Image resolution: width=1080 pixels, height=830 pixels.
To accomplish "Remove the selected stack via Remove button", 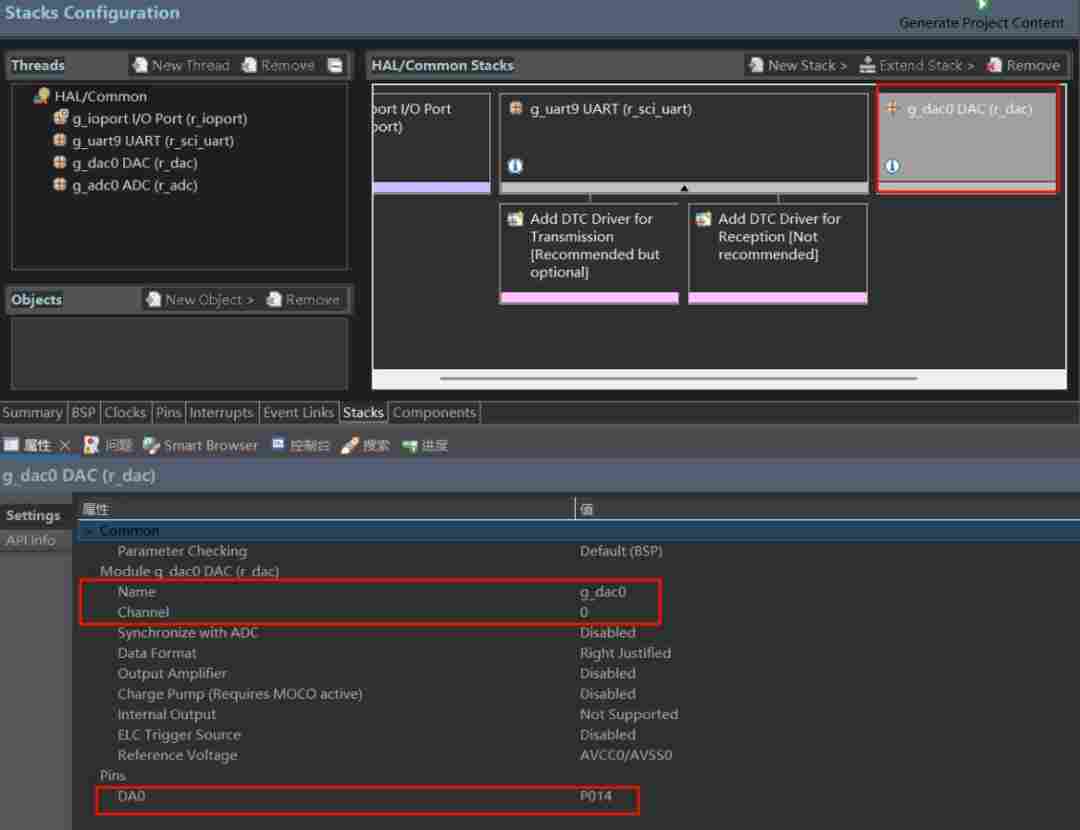I will tap(1022, 65).
